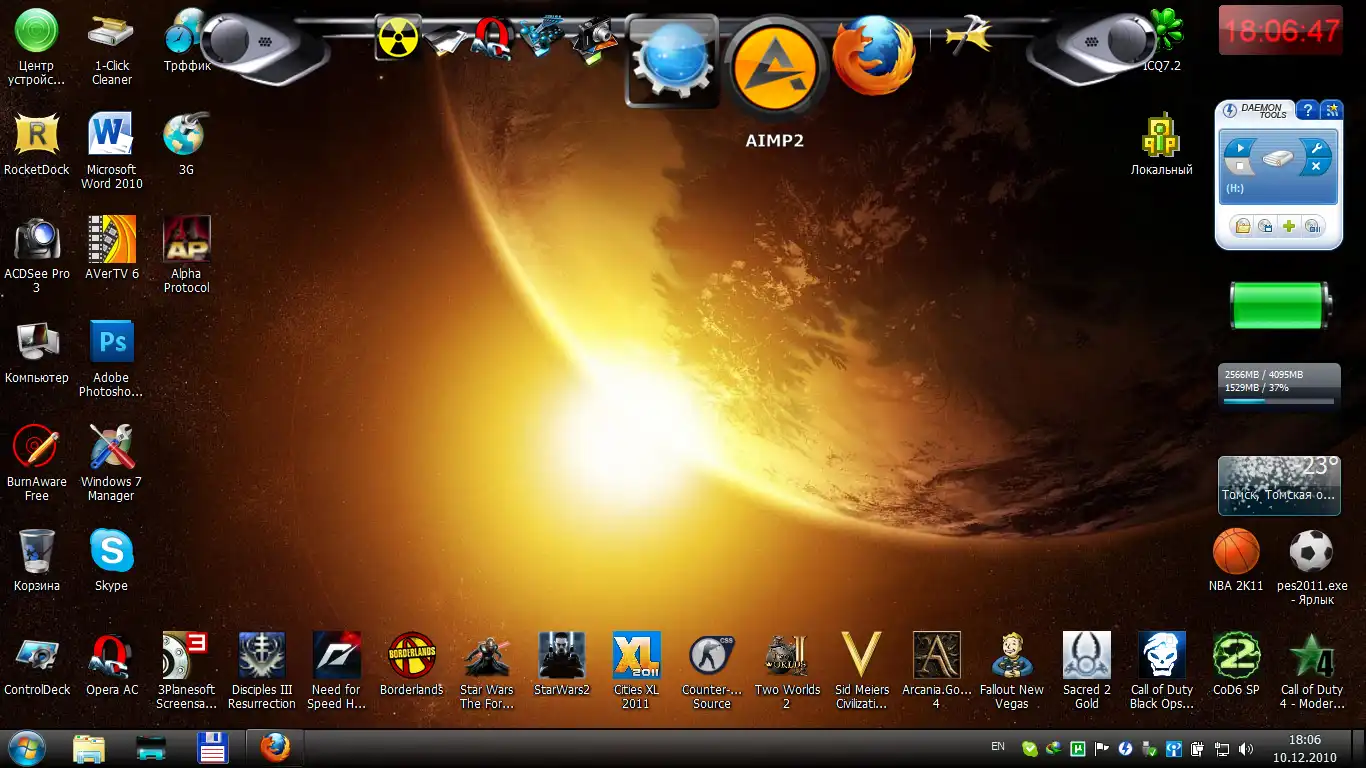This screenshot has height=768, width=1366.
Task: Click the radiation icon in the dock
Action: [398, 38]
